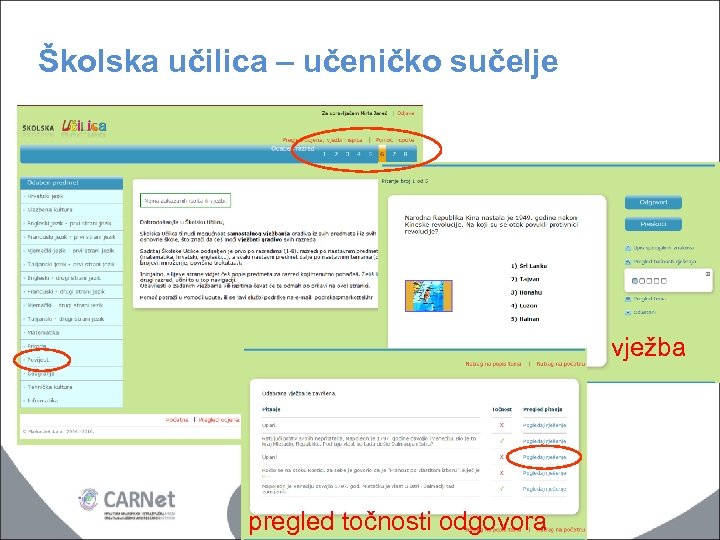
Task: Select grade 8 in the grade bar
Action: (x=405, y=154)
